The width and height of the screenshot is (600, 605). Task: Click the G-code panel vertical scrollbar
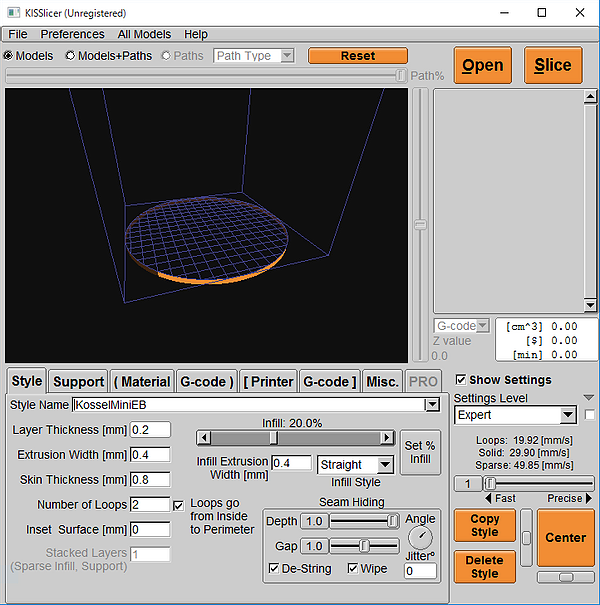tap(590, 201)
